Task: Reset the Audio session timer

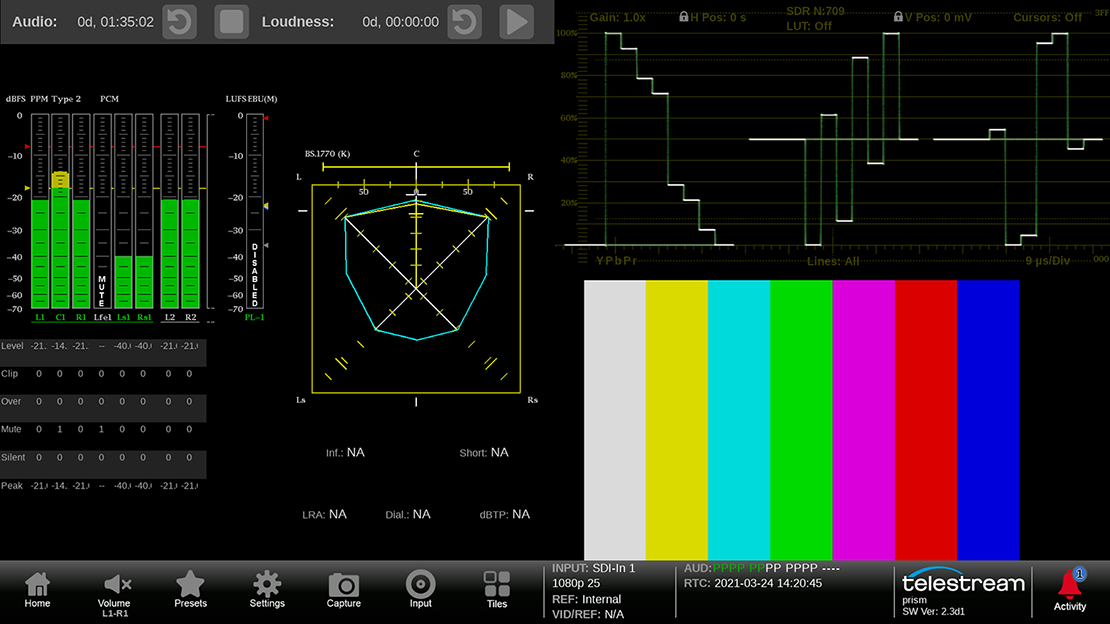Action: pyautogui.click(x=180, y=21)
